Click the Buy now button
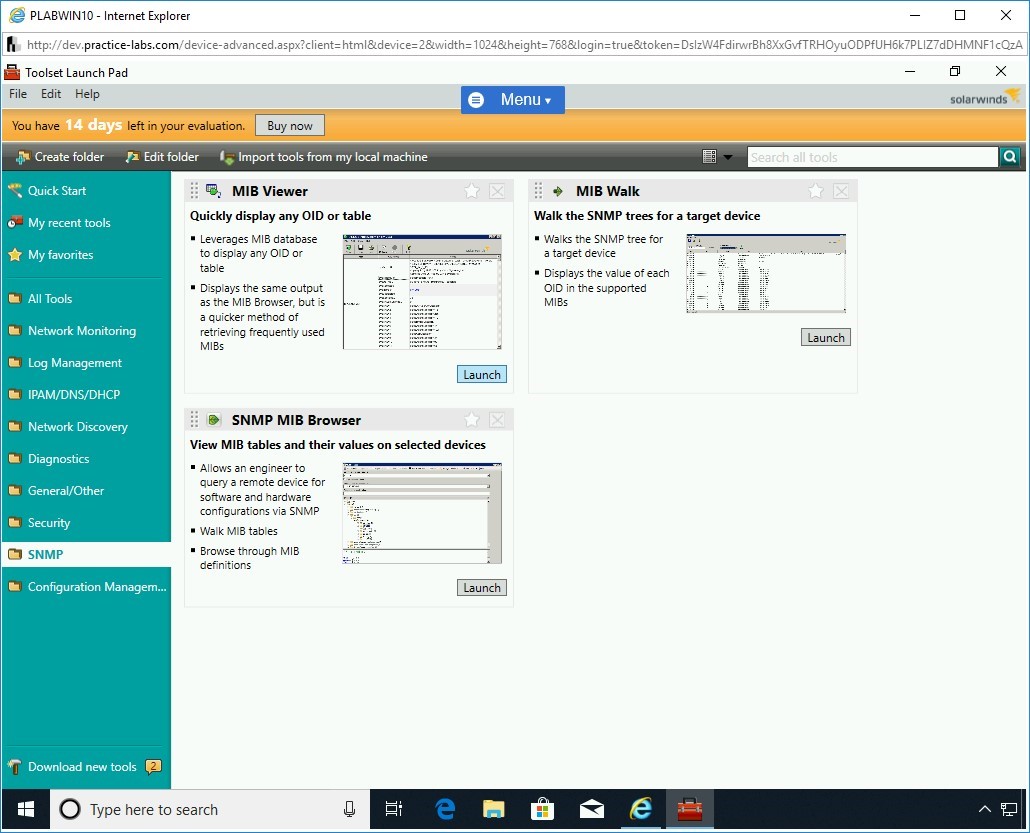The height and width of the screenshot is (833, 1030). 290,126
